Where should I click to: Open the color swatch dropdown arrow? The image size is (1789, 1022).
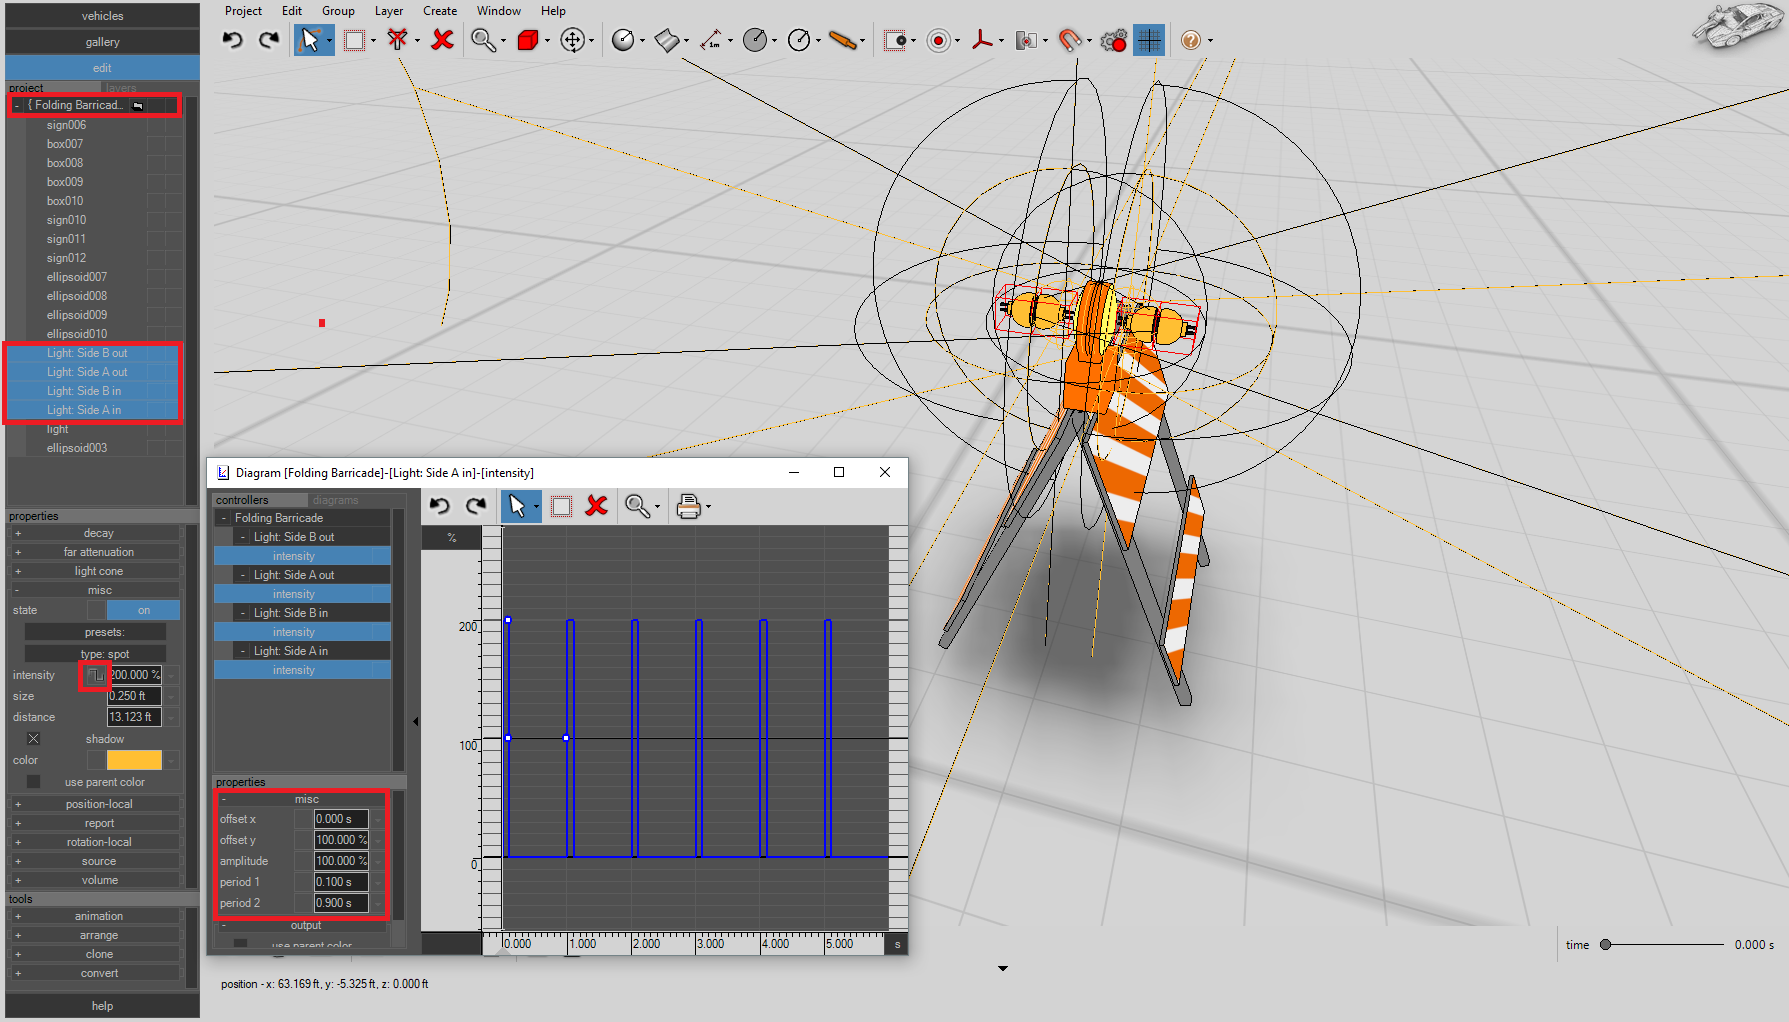[x=171, y=761]
